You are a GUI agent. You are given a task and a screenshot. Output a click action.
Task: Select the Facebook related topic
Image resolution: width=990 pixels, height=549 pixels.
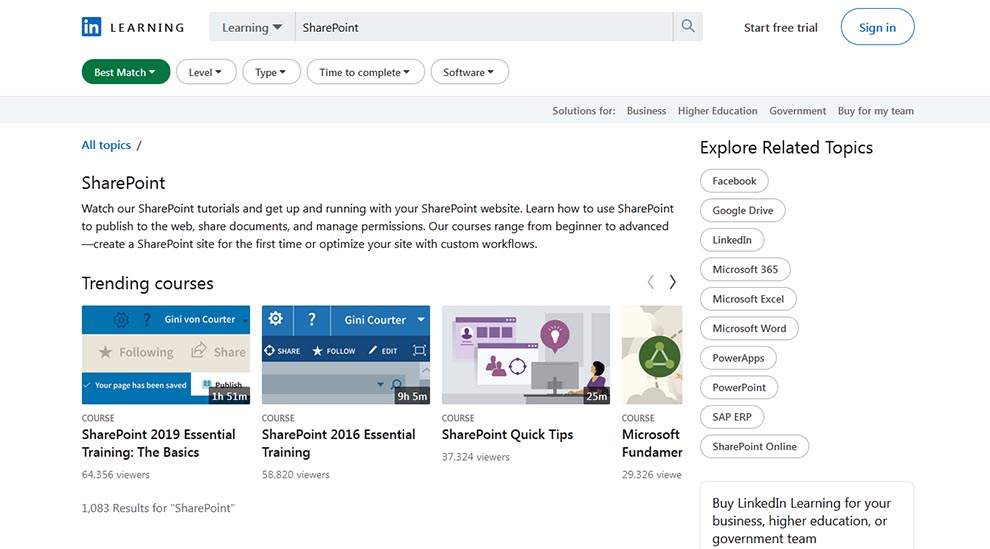click(x=734, y=180)
